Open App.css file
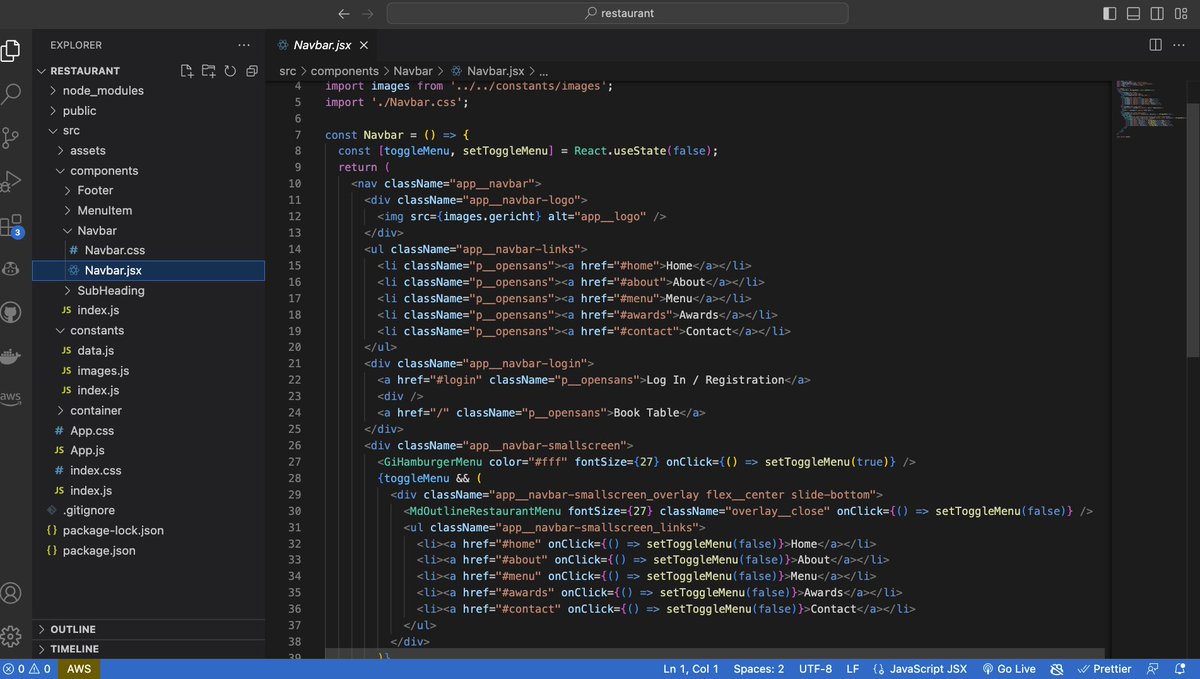Screen dimensions: 1200x679 (x=148, y=431)
